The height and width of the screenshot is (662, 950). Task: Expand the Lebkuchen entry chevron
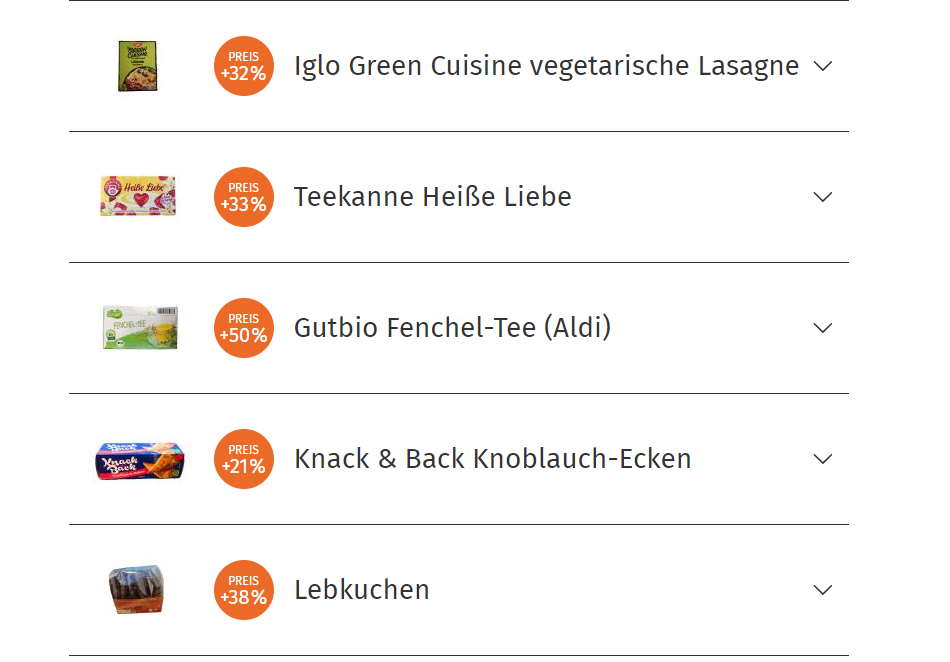(x=823, y=590)
